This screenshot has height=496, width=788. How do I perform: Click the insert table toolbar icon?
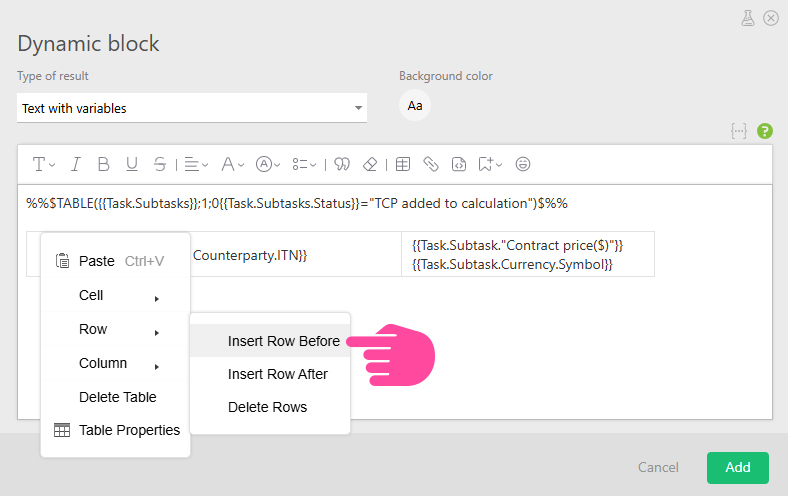coord(403,164)
